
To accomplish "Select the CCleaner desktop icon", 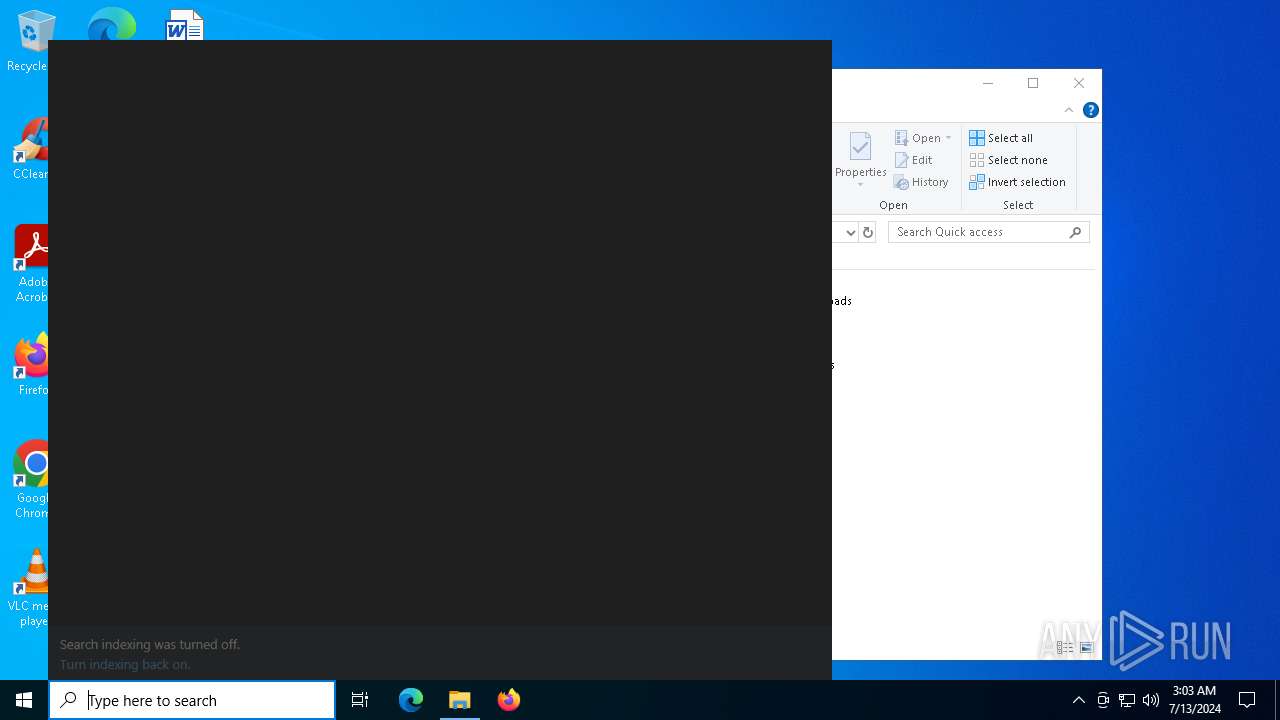I will coord(30,148).
